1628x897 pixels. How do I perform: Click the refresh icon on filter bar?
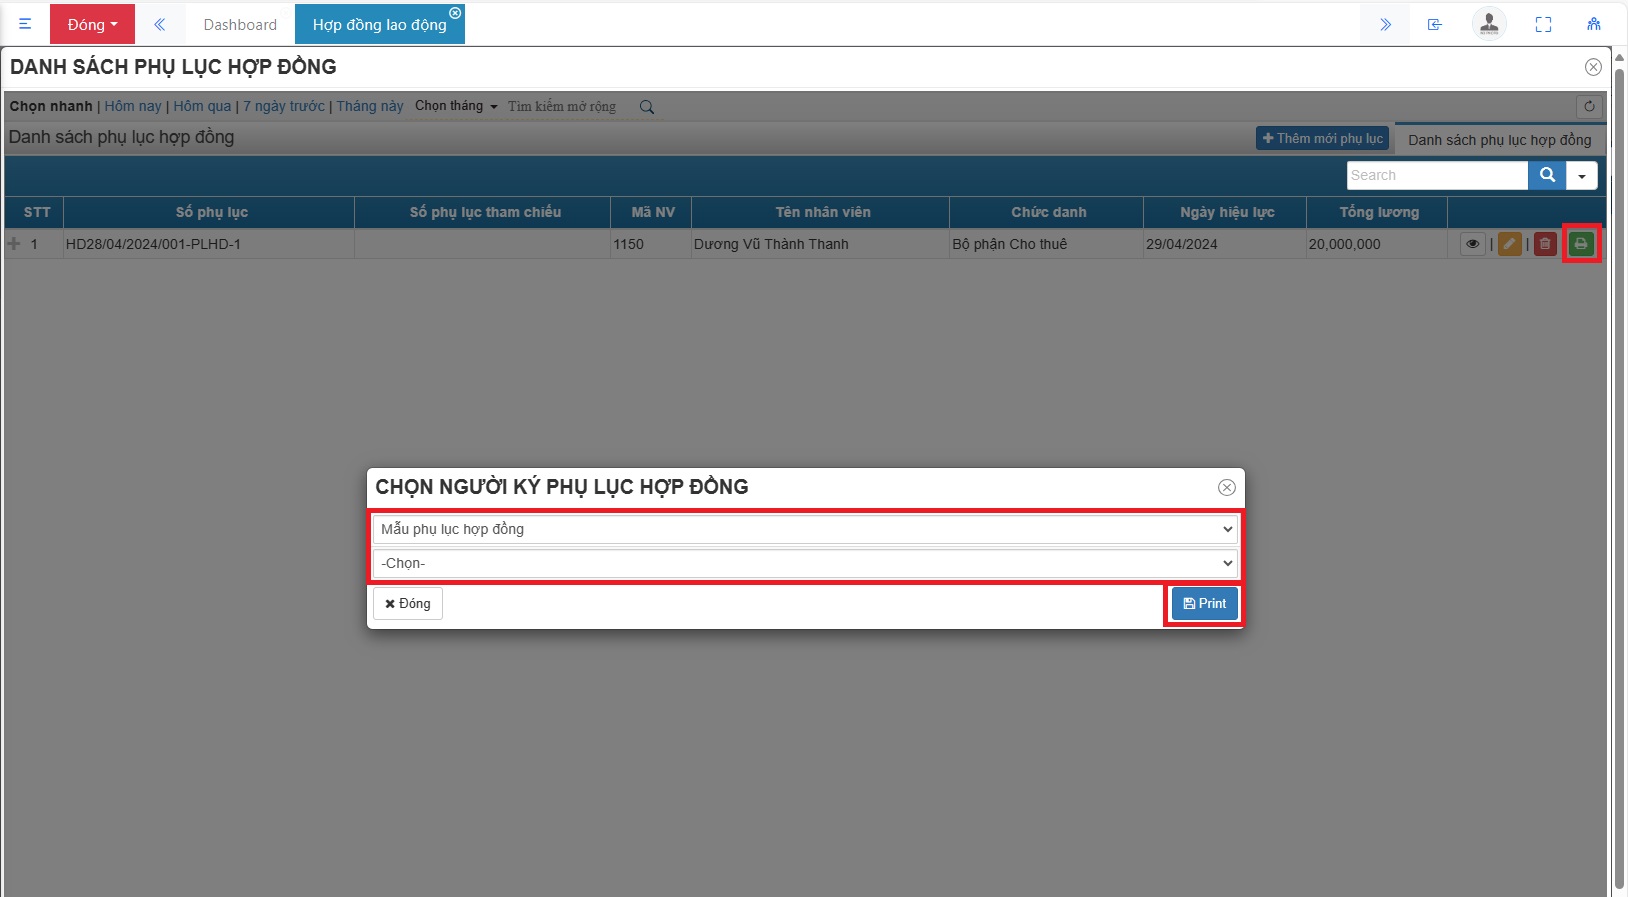point(1588,106)
